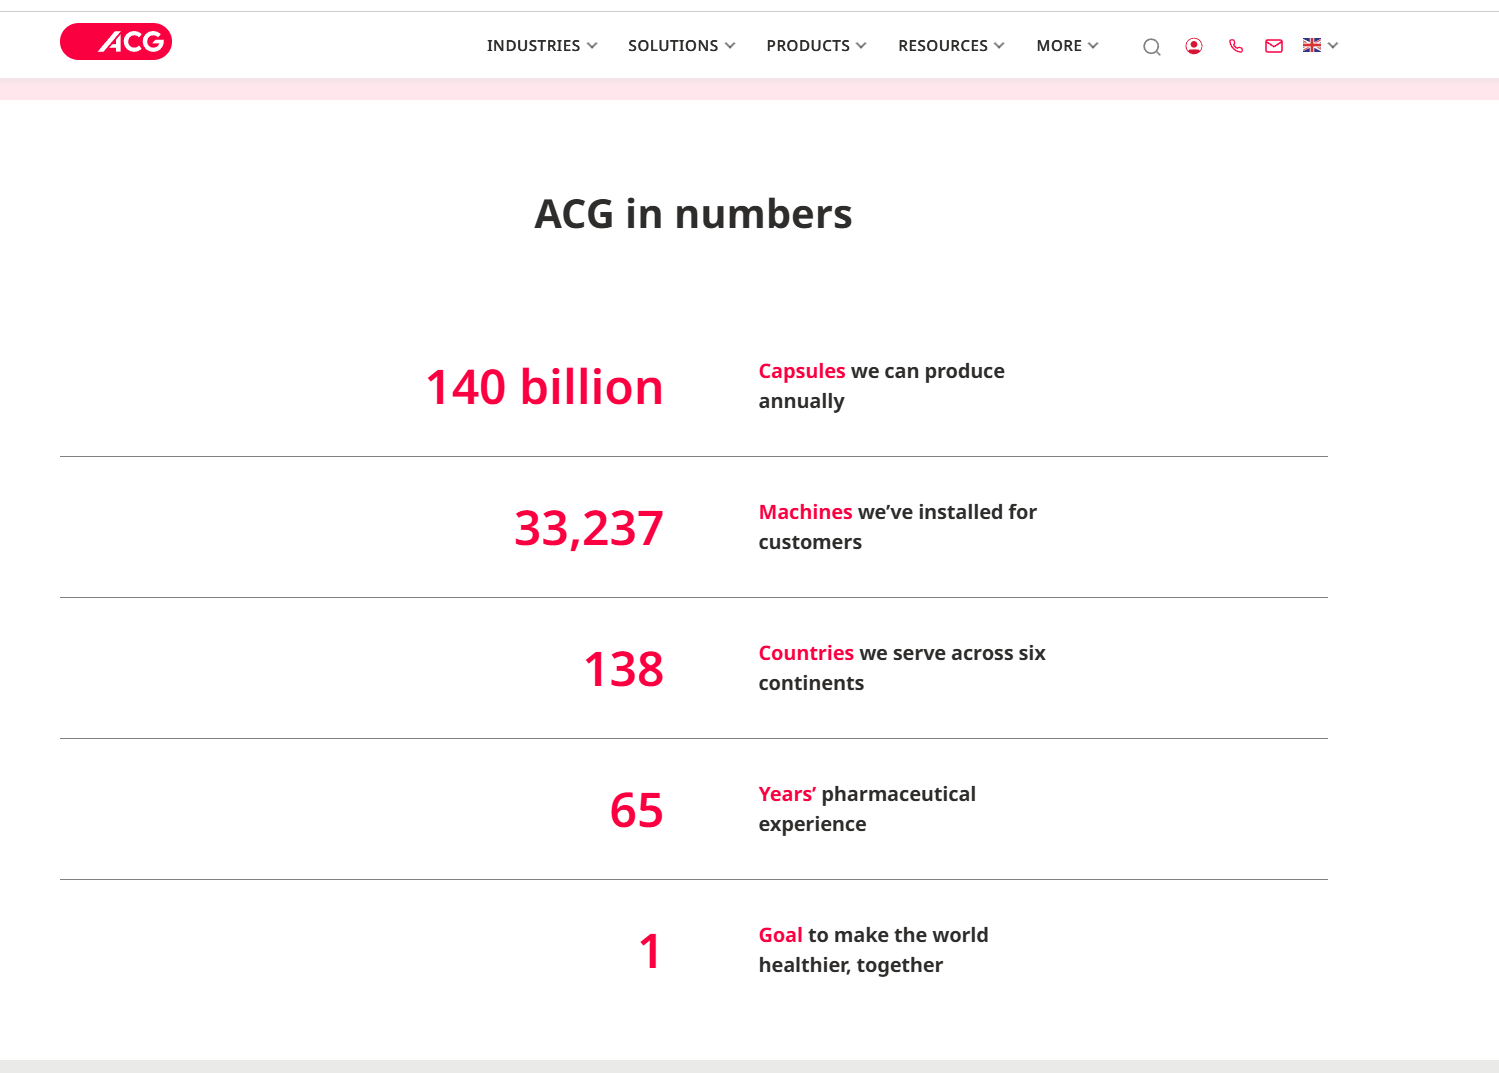Click the red Years' link
Screen dimensions: 1499x1073
point(787,794)
